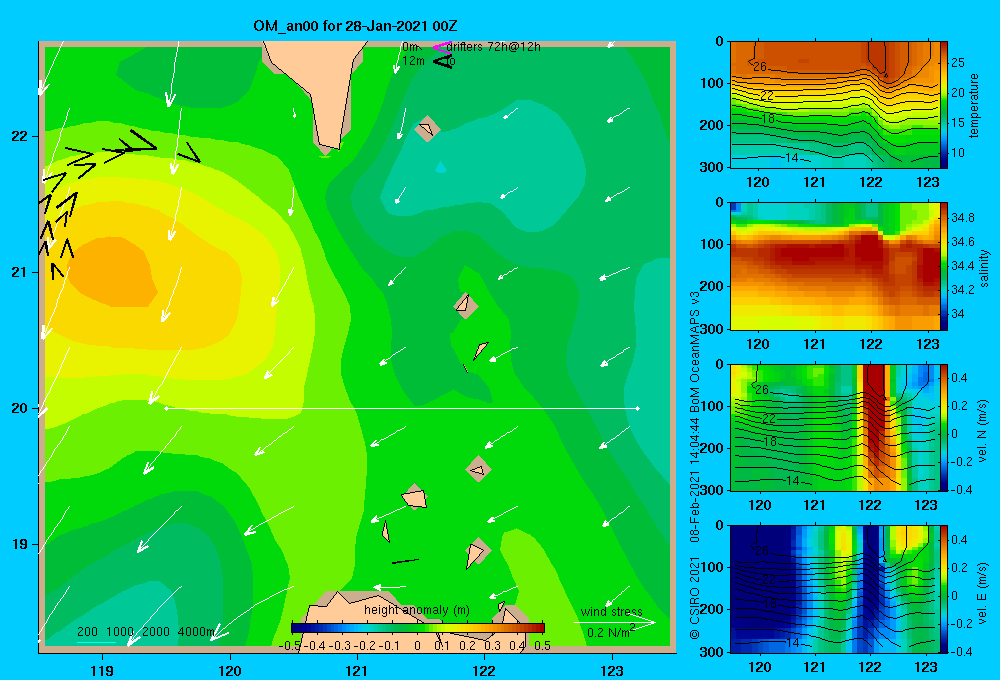Click the black 12m arrow legend symbol

click(x=442, y=61)
